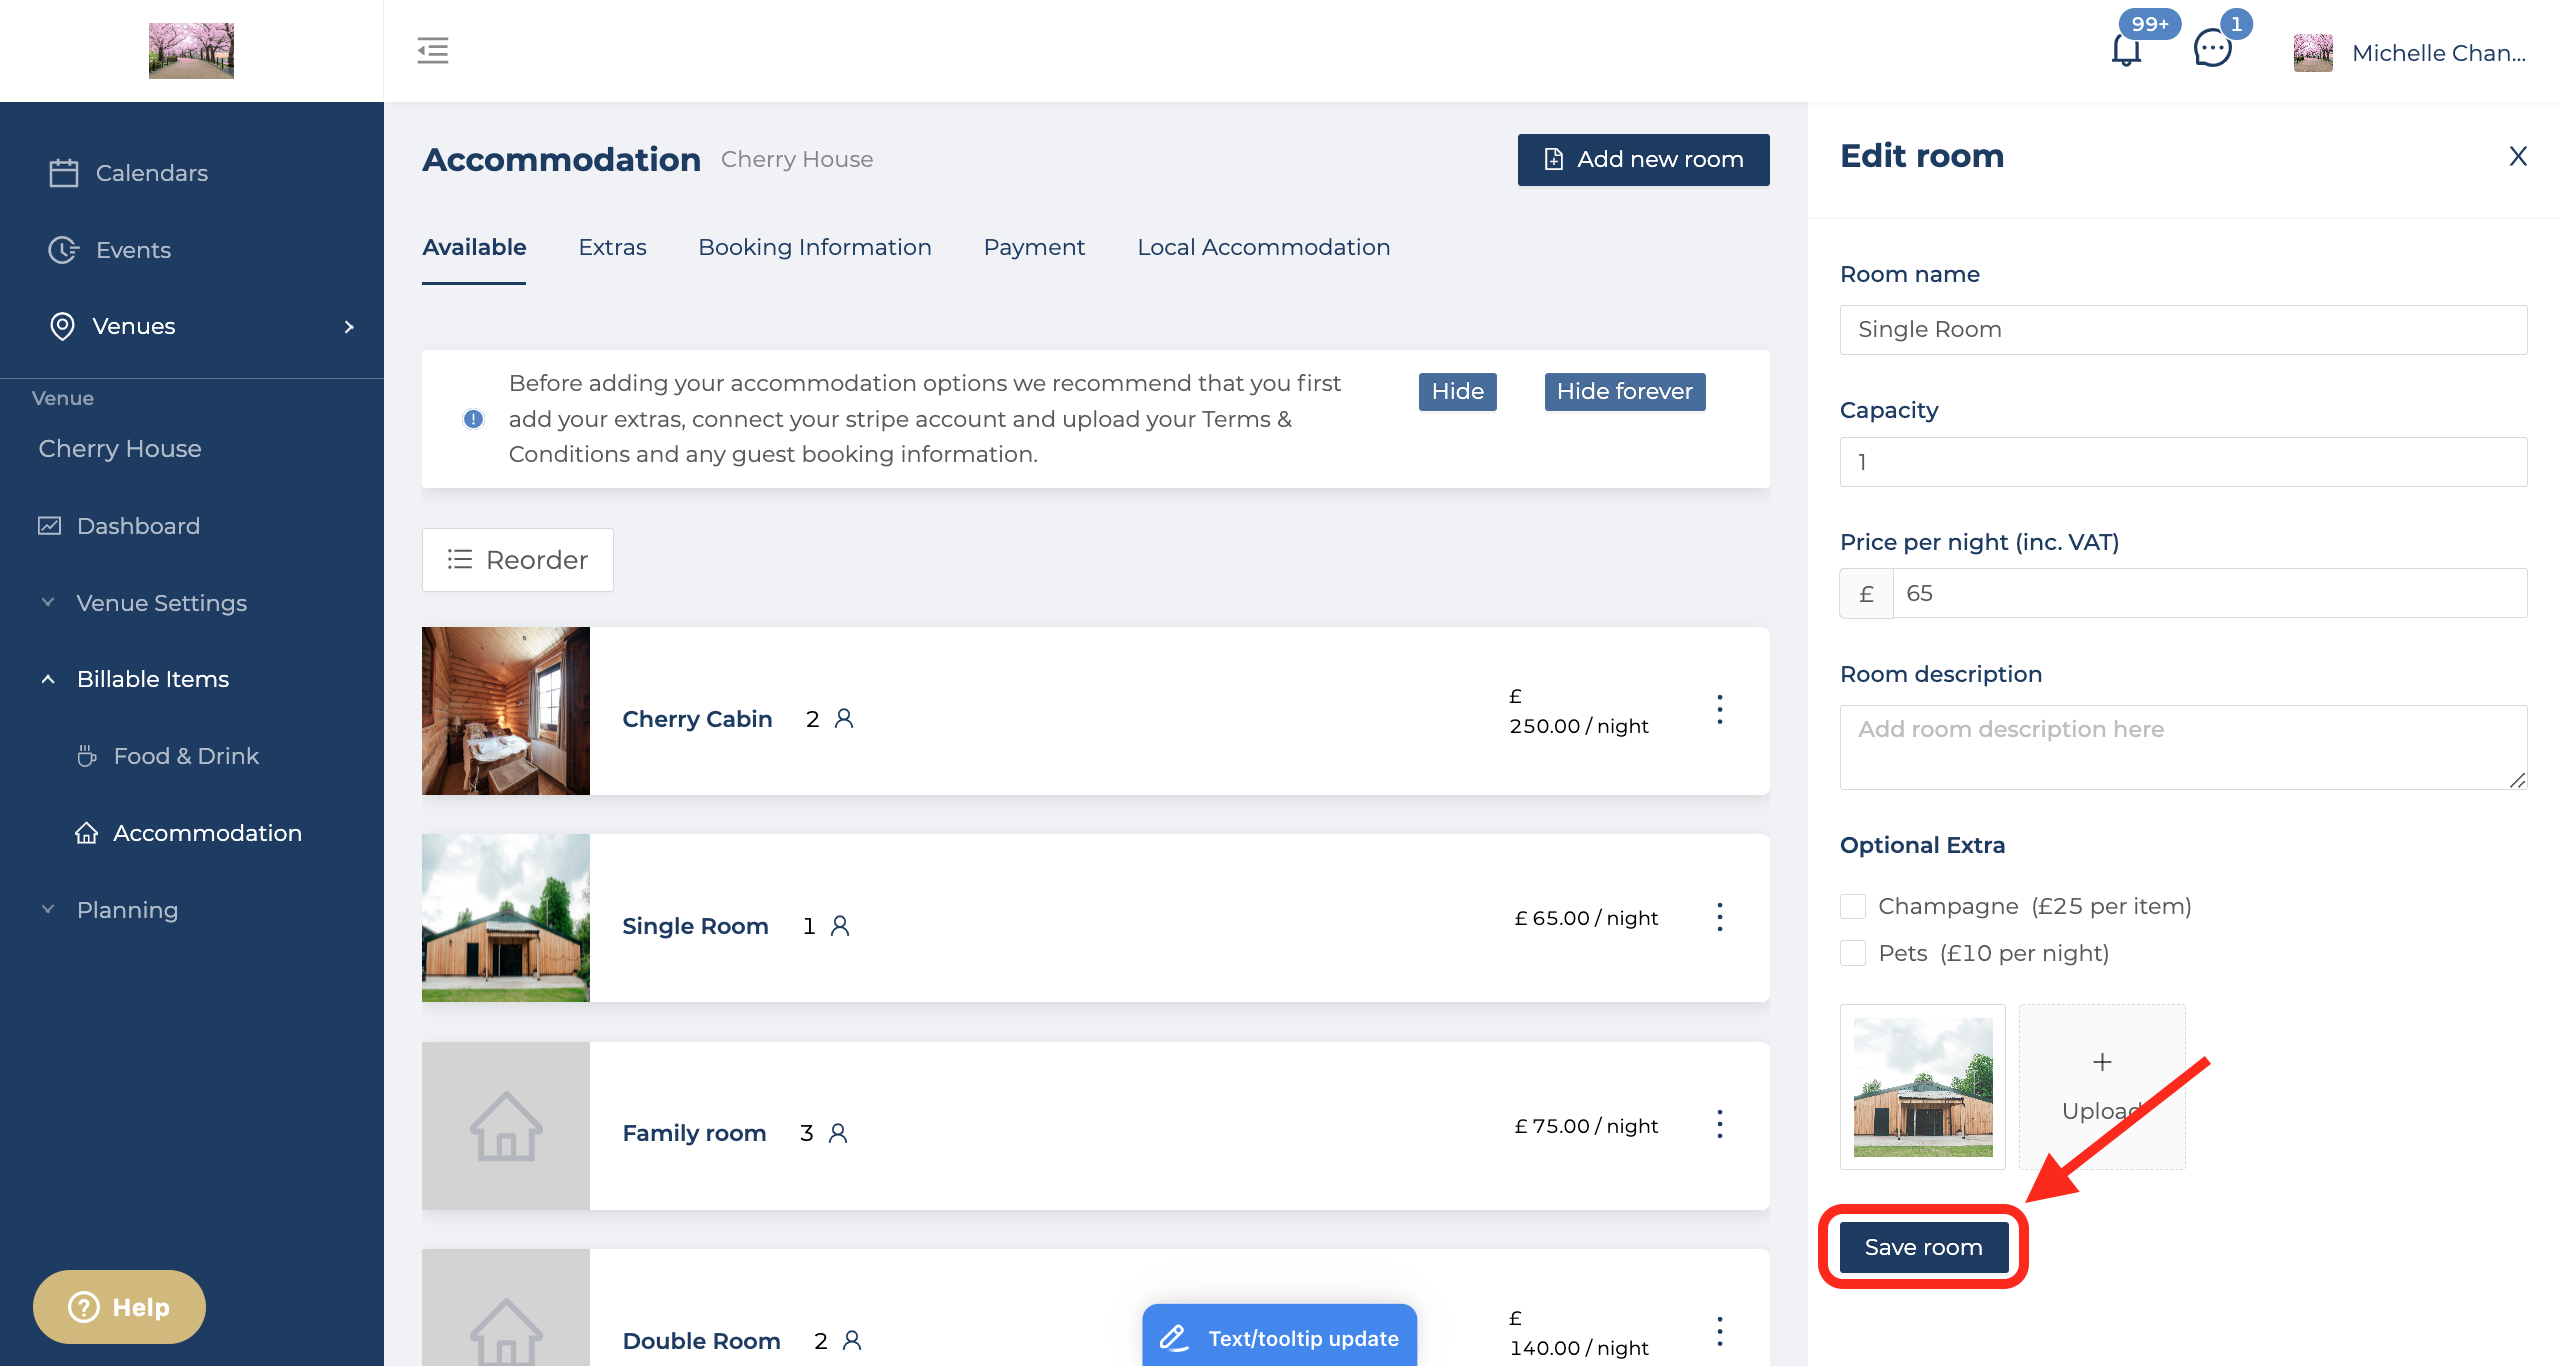
Task: Click the Hide forever button
Action: 1624,391
